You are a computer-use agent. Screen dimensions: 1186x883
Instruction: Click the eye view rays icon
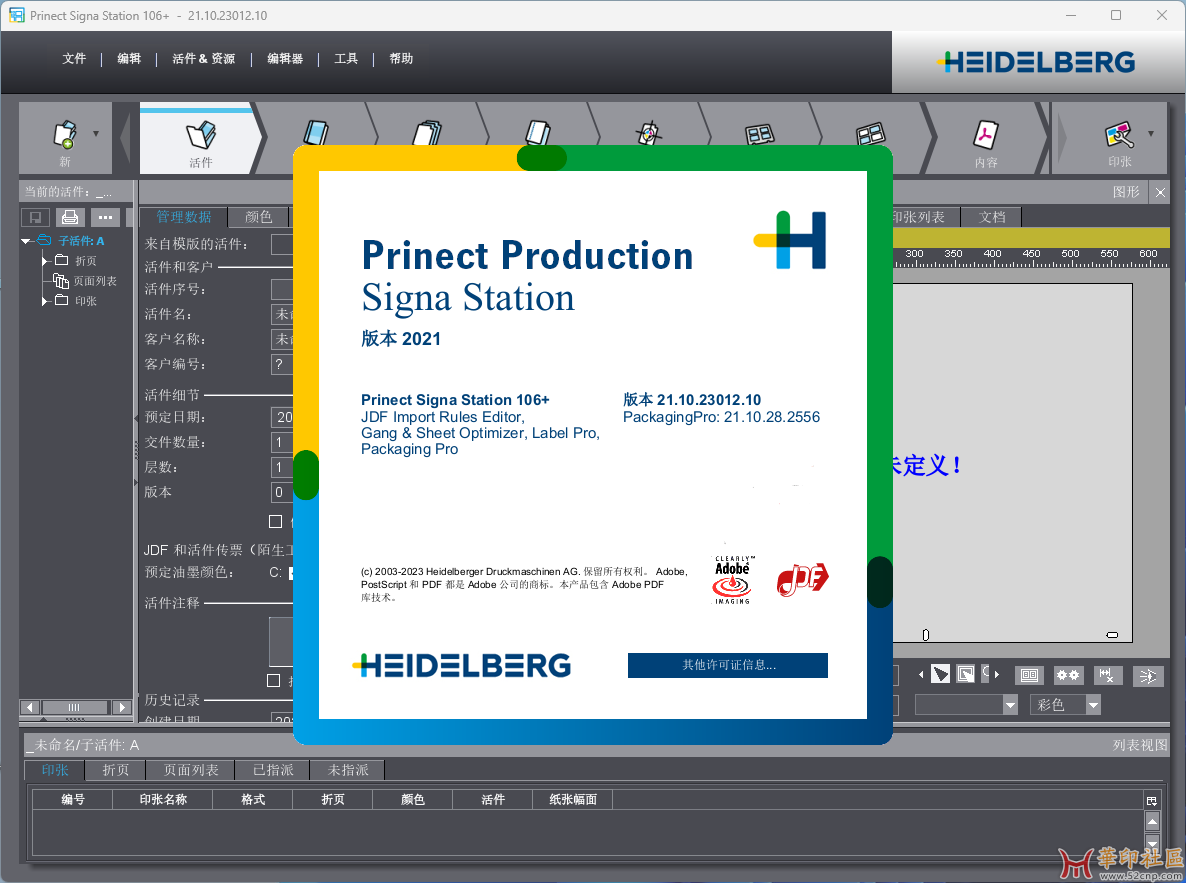click(1147, 675)
